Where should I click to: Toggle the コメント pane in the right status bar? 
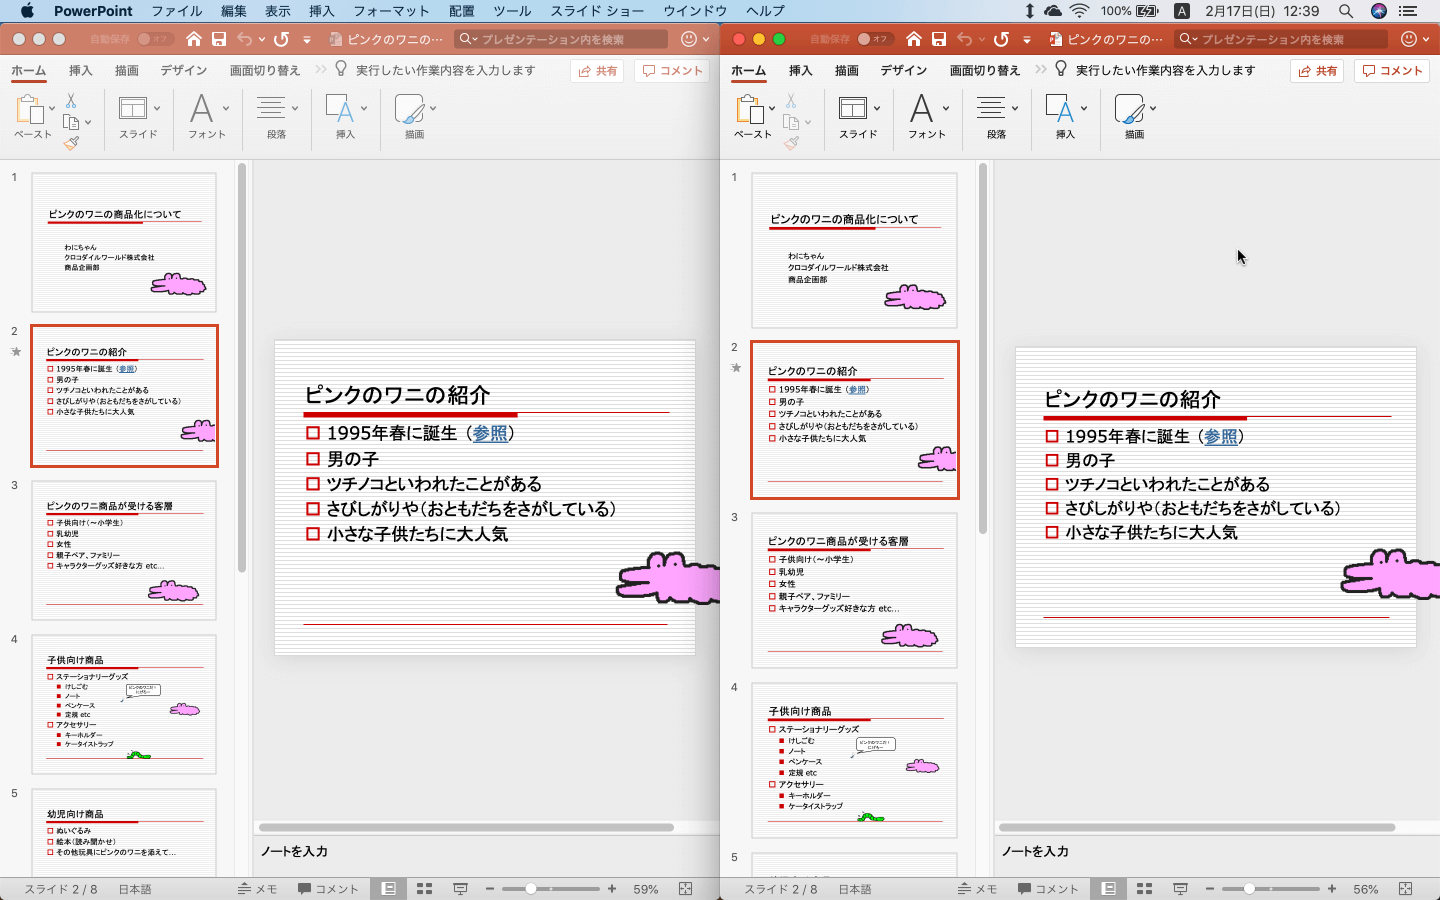point(1048,889)
